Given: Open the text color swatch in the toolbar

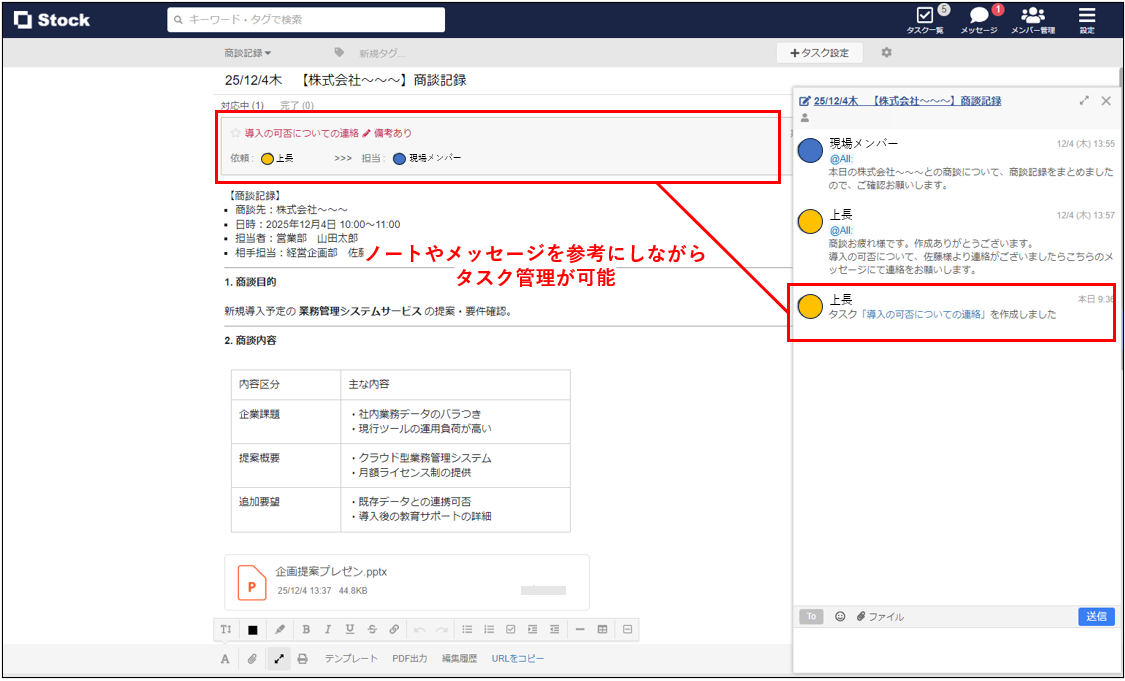Looking at the screenshot, I should coord(254,629).
